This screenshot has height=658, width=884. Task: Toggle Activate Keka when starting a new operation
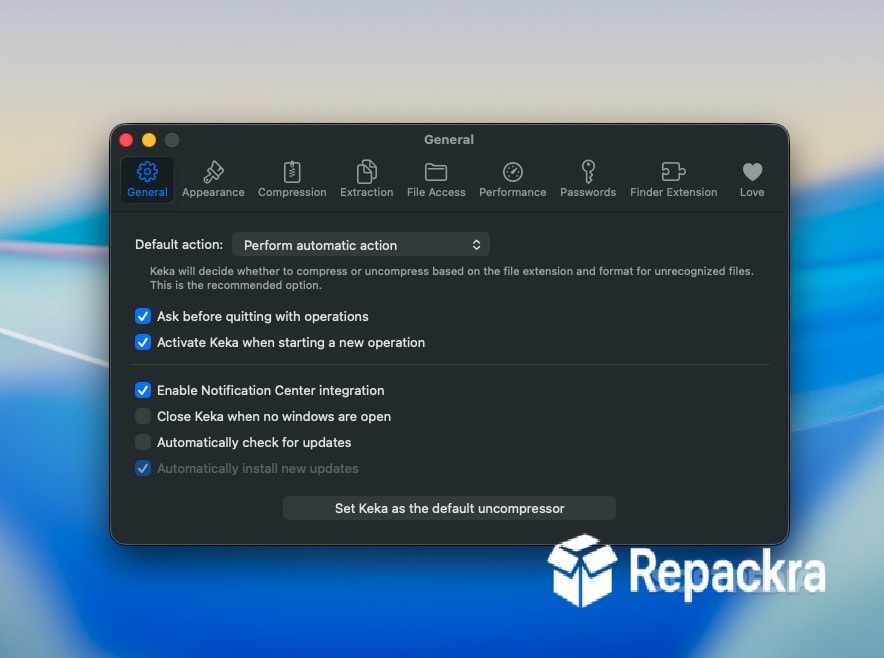pos(143,342)
